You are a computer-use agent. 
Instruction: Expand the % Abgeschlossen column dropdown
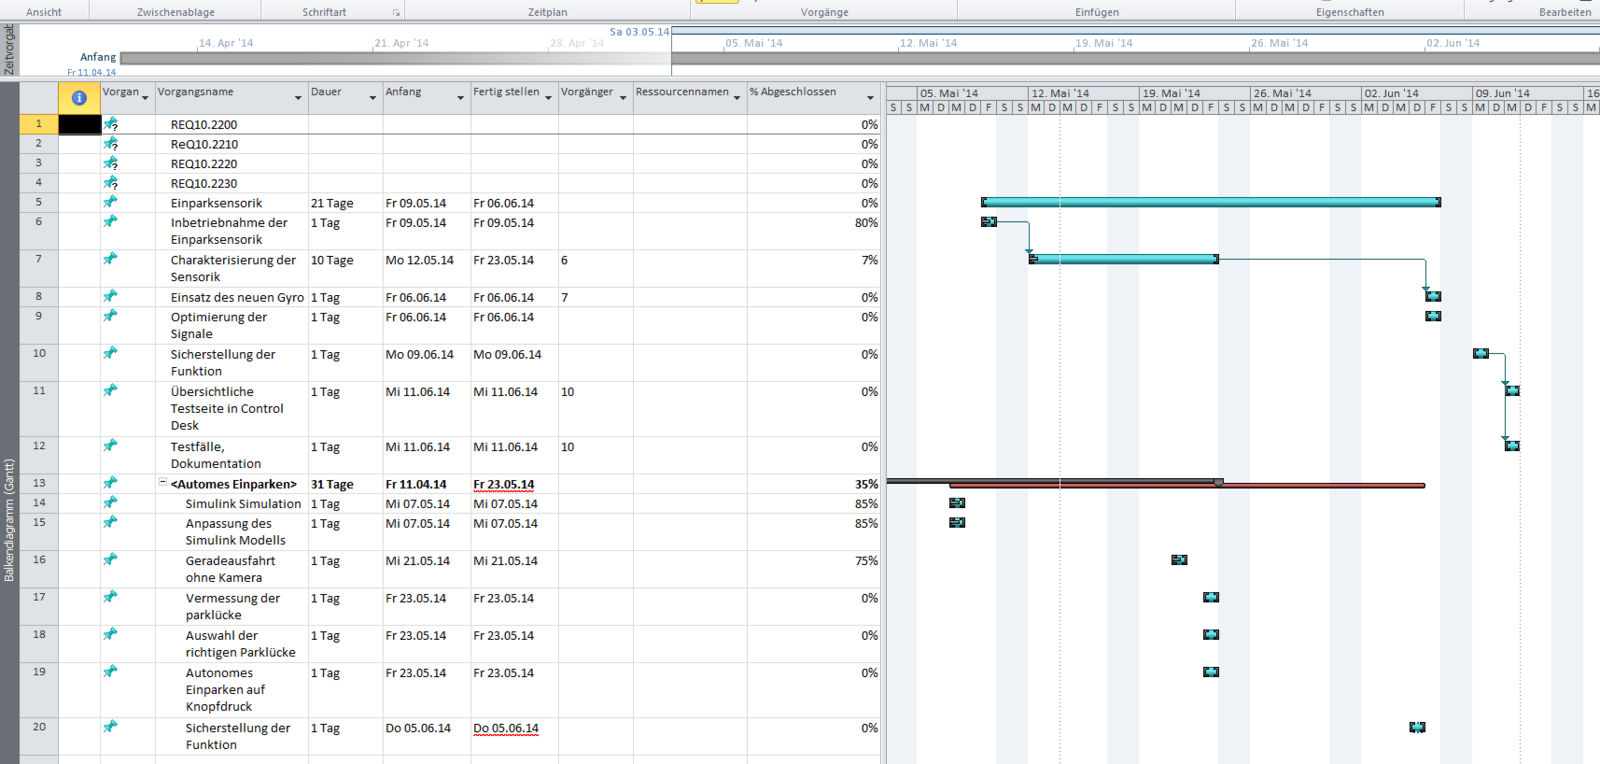click(x=869, y=98)
